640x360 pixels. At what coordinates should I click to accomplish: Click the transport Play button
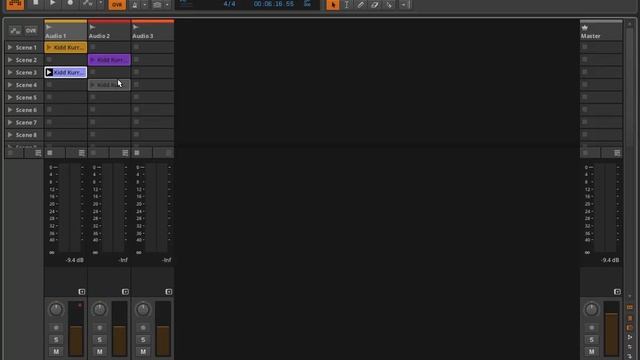(x=53, y=3)
